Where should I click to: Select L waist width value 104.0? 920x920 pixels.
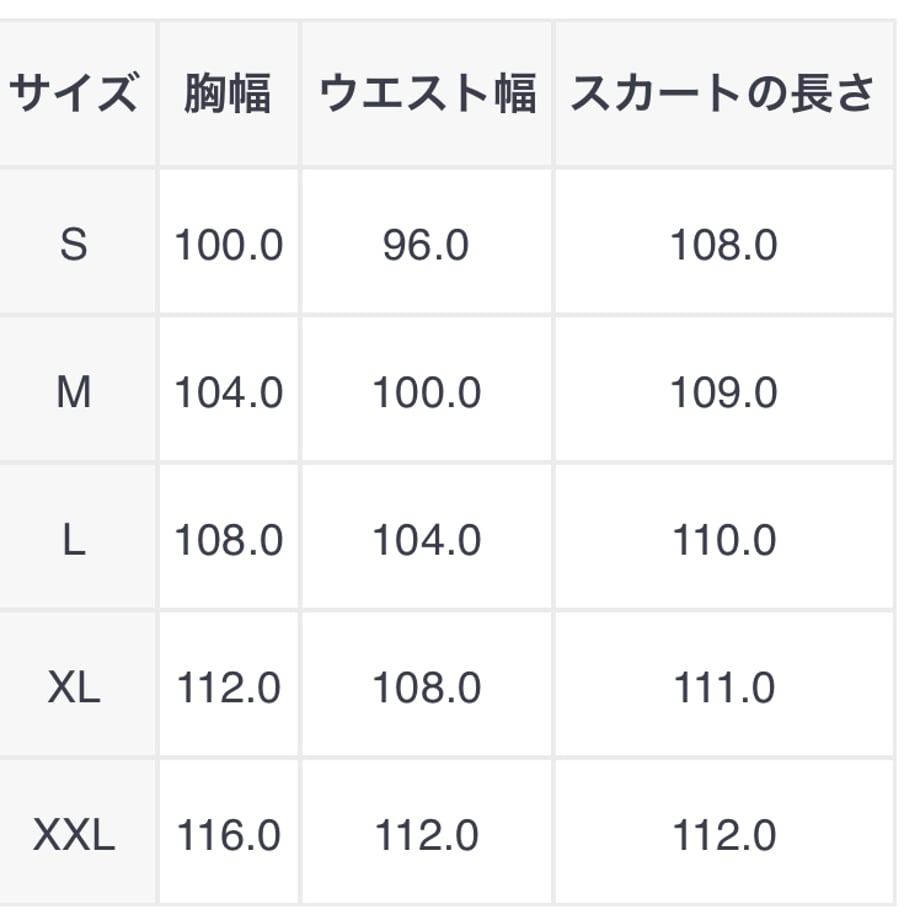coord(427,540)
